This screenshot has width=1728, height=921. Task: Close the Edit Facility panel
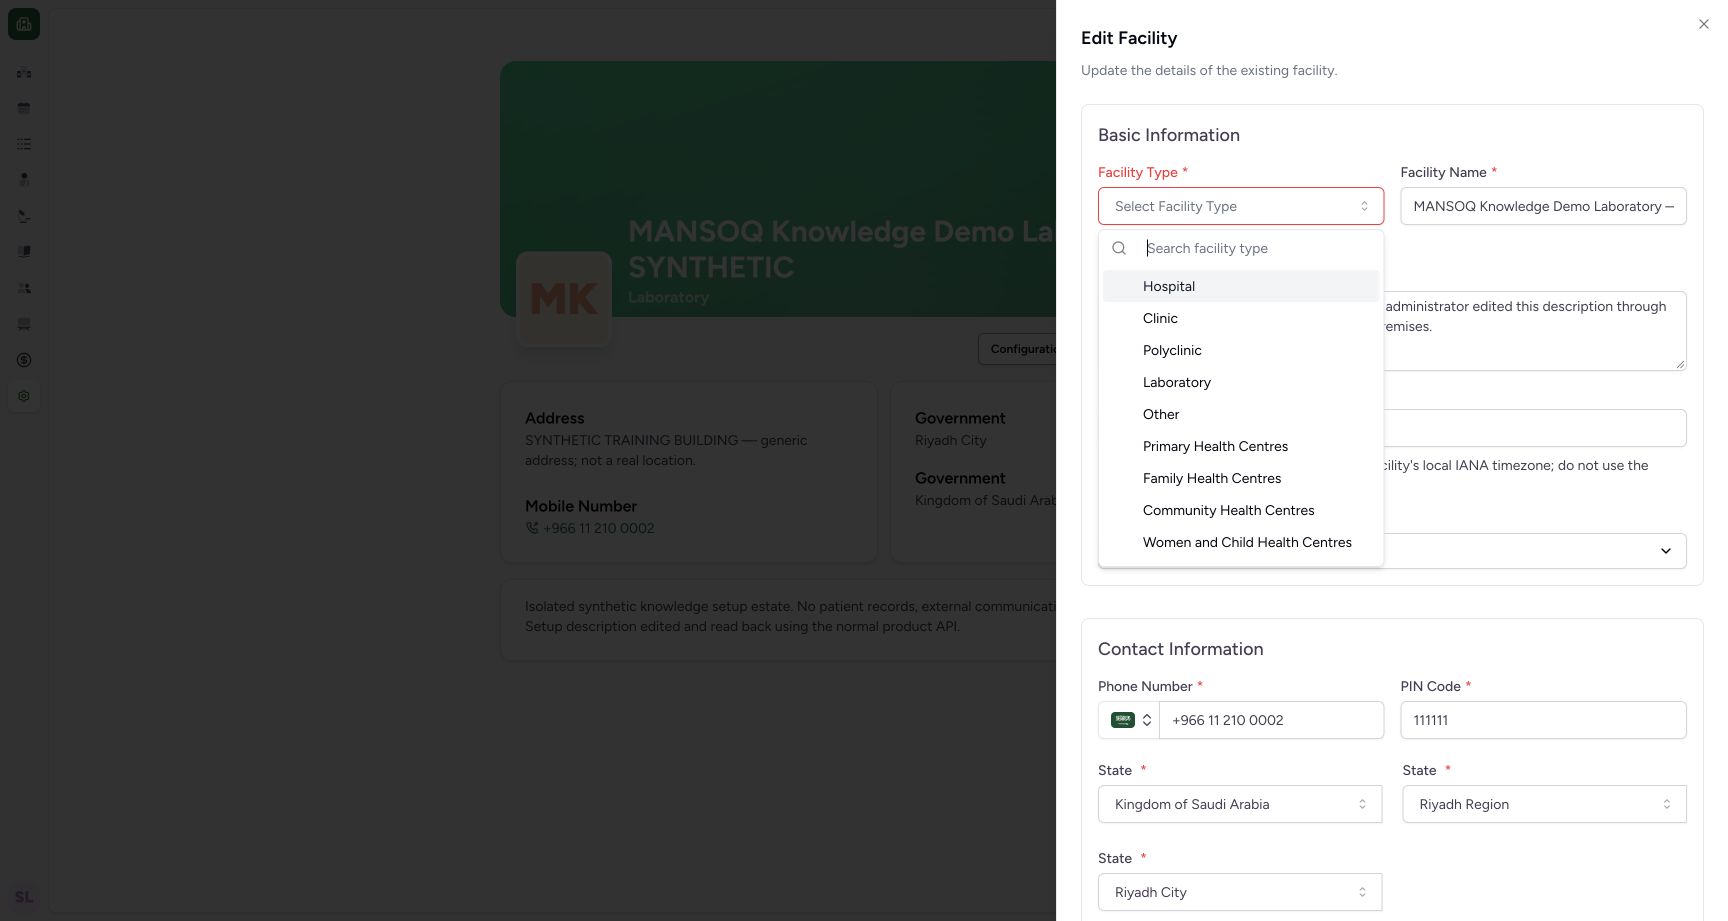point(1704,24)
